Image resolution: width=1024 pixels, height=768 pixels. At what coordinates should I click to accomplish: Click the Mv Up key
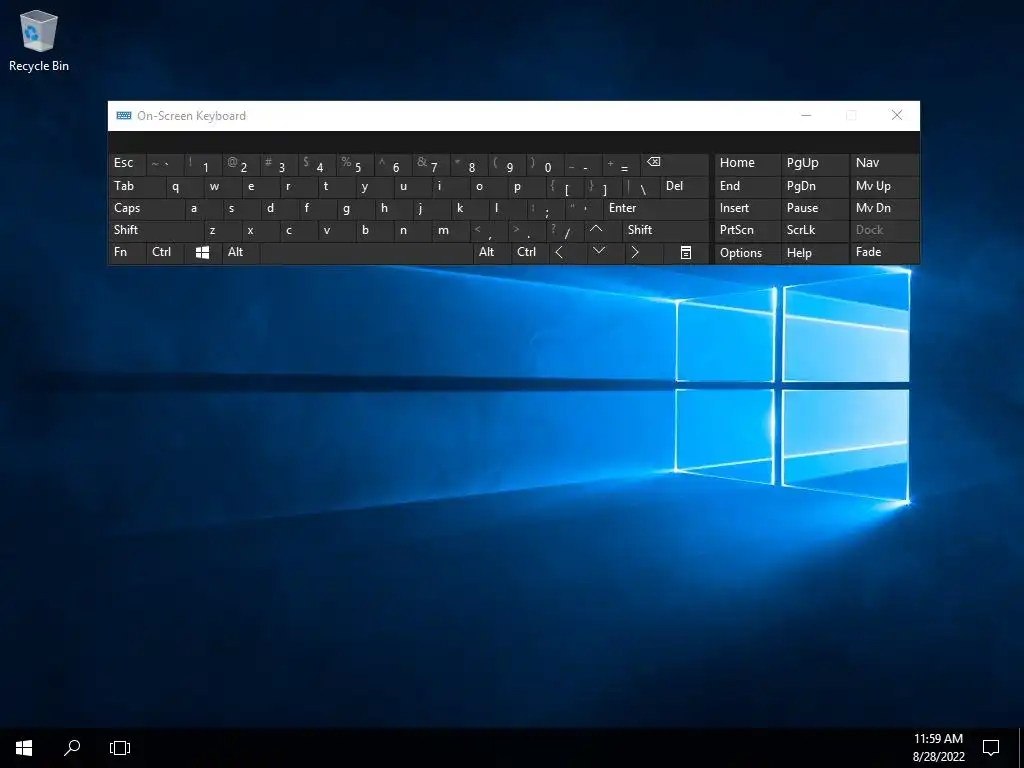click(884, 186)
